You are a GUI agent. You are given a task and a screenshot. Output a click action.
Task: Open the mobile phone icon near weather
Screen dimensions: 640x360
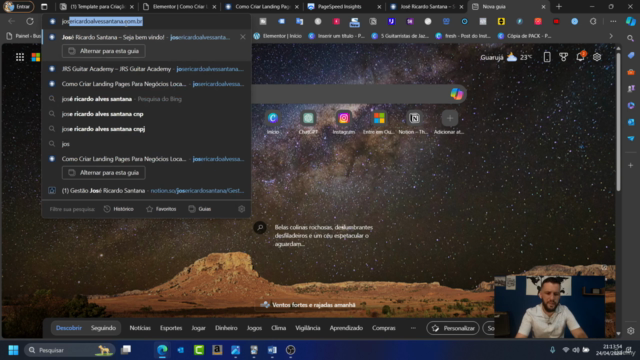[x=547, y=57]
